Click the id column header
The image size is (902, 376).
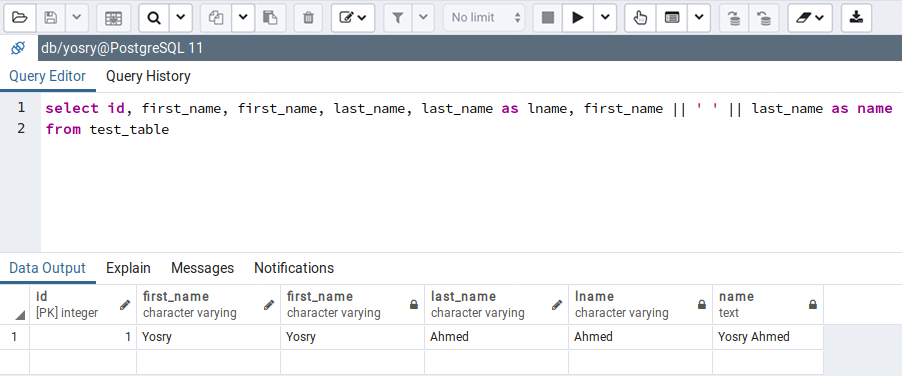[x=83, y=305]
